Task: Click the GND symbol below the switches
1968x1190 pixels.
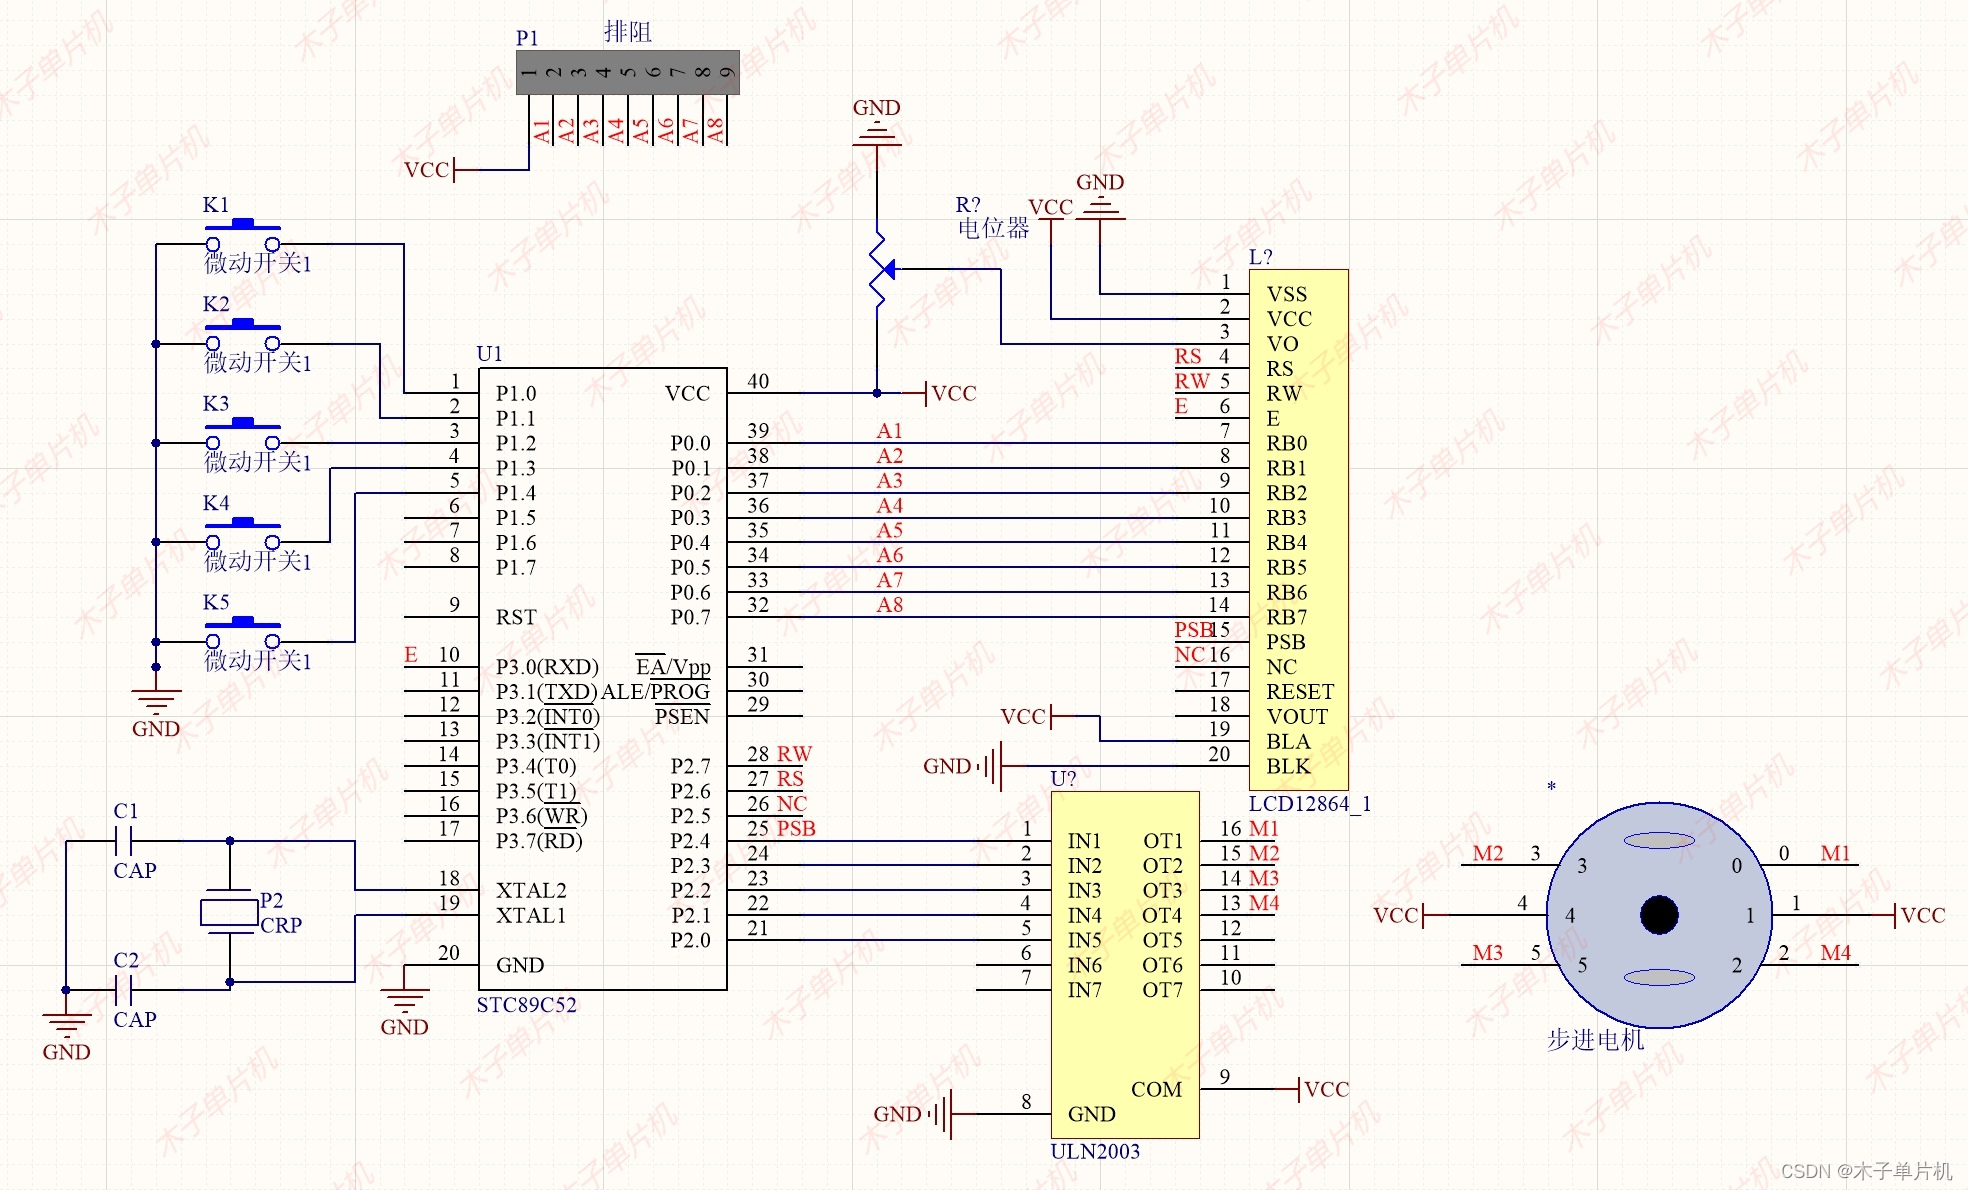Action: (x=156, y=701)
